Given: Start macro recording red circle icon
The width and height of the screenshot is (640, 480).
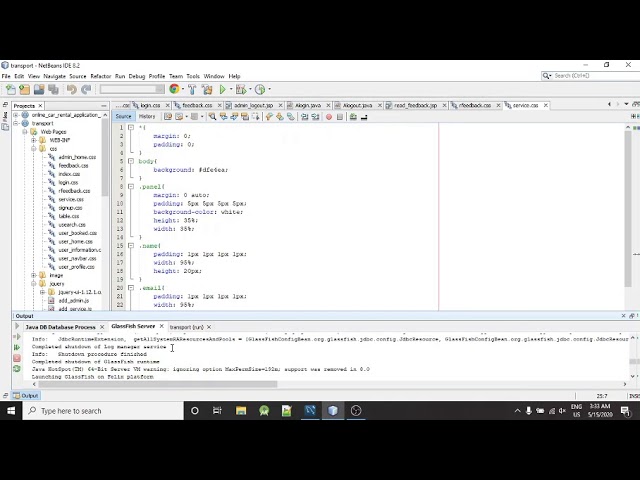Looking at the screenshot, I should (x=329, y=117).
